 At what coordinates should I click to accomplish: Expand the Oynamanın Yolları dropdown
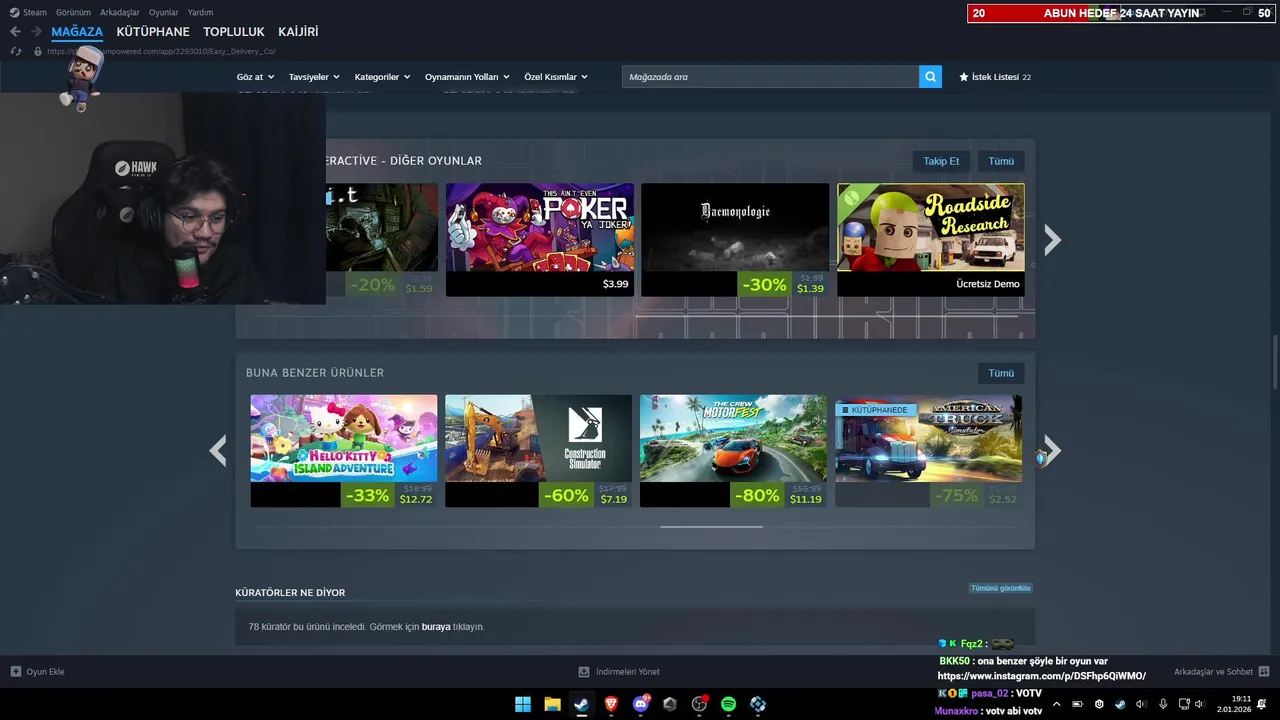(x=467, y=77)
